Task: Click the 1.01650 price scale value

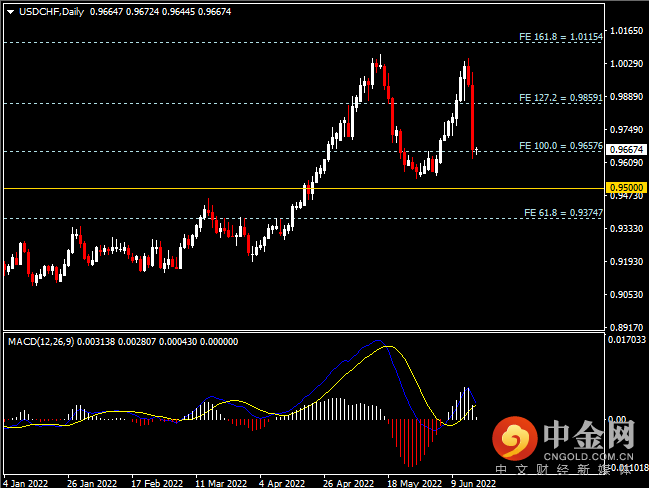Action: point(627,31)
